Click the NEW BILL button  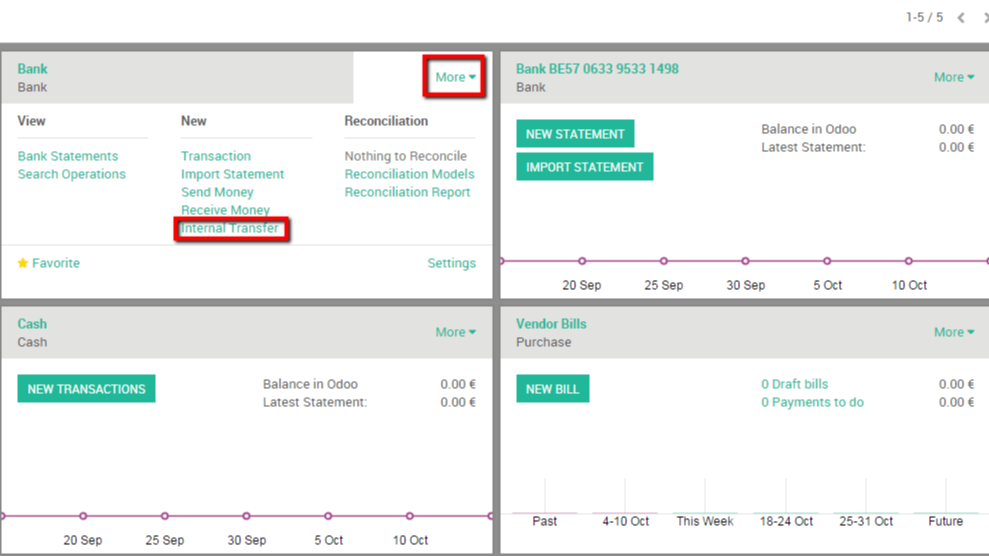pyautogui.click(x=552, y=389)
